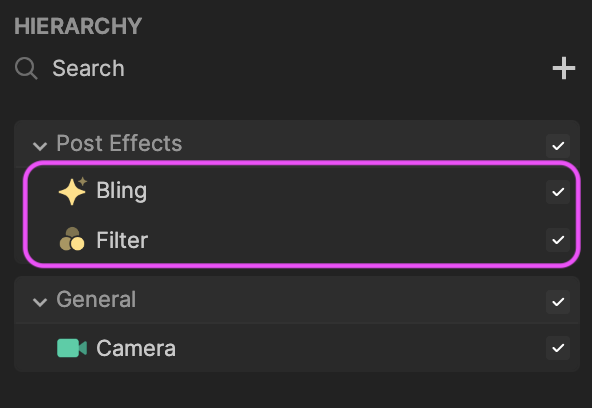The width and height of the screenshot is (592, 408).
Task: Toggle the Camera checkbox off
Action: tap(558, 348)
